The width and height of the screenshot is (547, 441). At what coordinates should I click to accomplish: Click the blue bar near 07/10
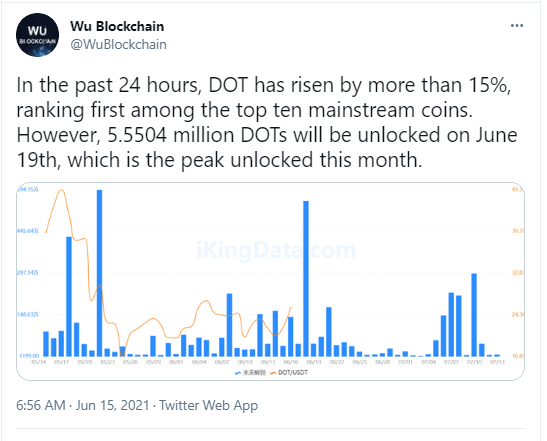click(x=474, y=315)
